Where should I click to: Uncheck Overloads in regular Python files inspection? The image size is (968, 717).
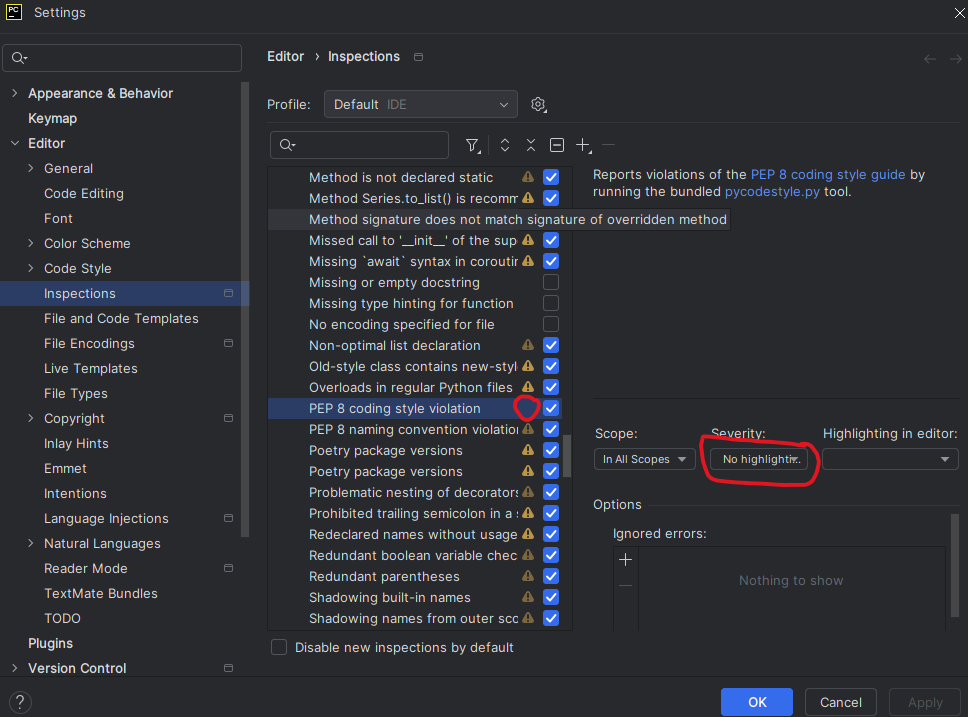[x=551, y=387]
